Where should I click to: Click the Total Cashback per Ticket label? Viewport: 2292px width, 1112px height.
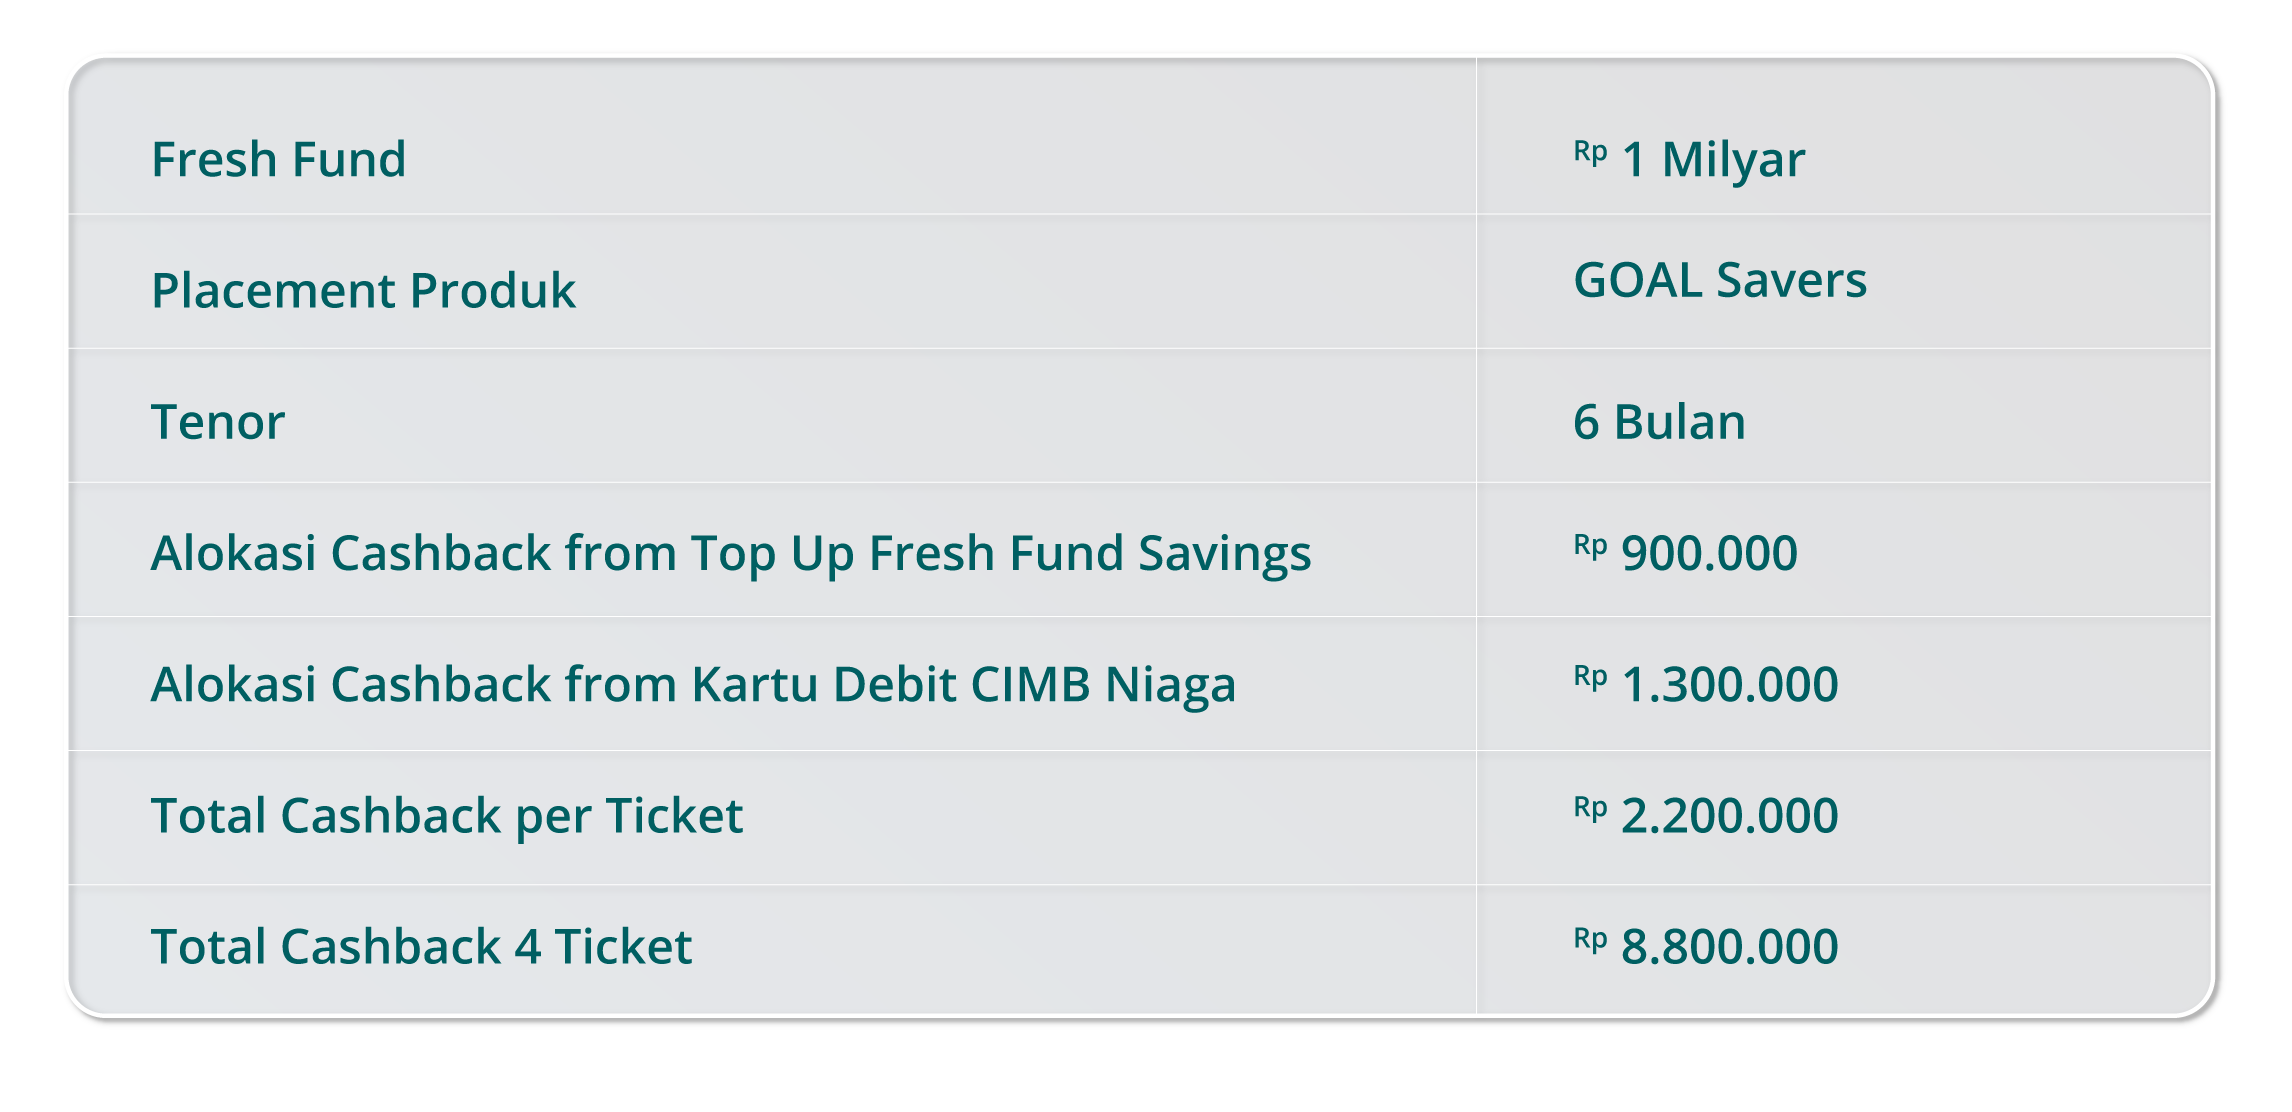click(x=446, y=815)
